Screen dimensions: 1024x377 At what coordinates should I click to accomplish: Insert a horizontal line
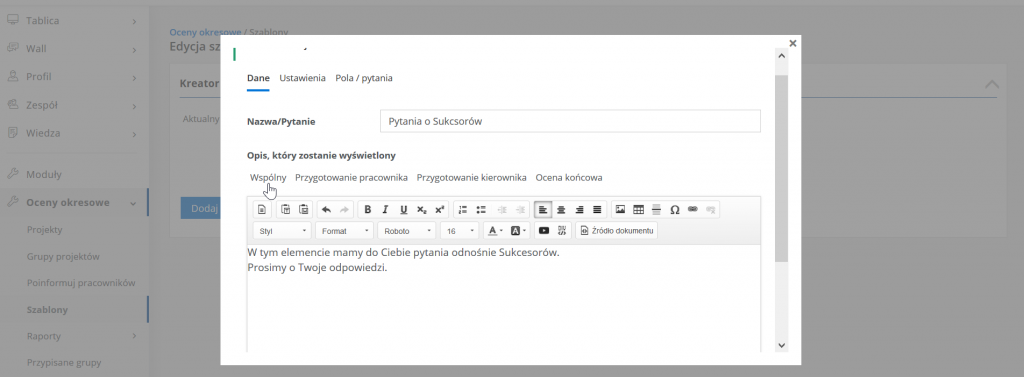[657, 210]
